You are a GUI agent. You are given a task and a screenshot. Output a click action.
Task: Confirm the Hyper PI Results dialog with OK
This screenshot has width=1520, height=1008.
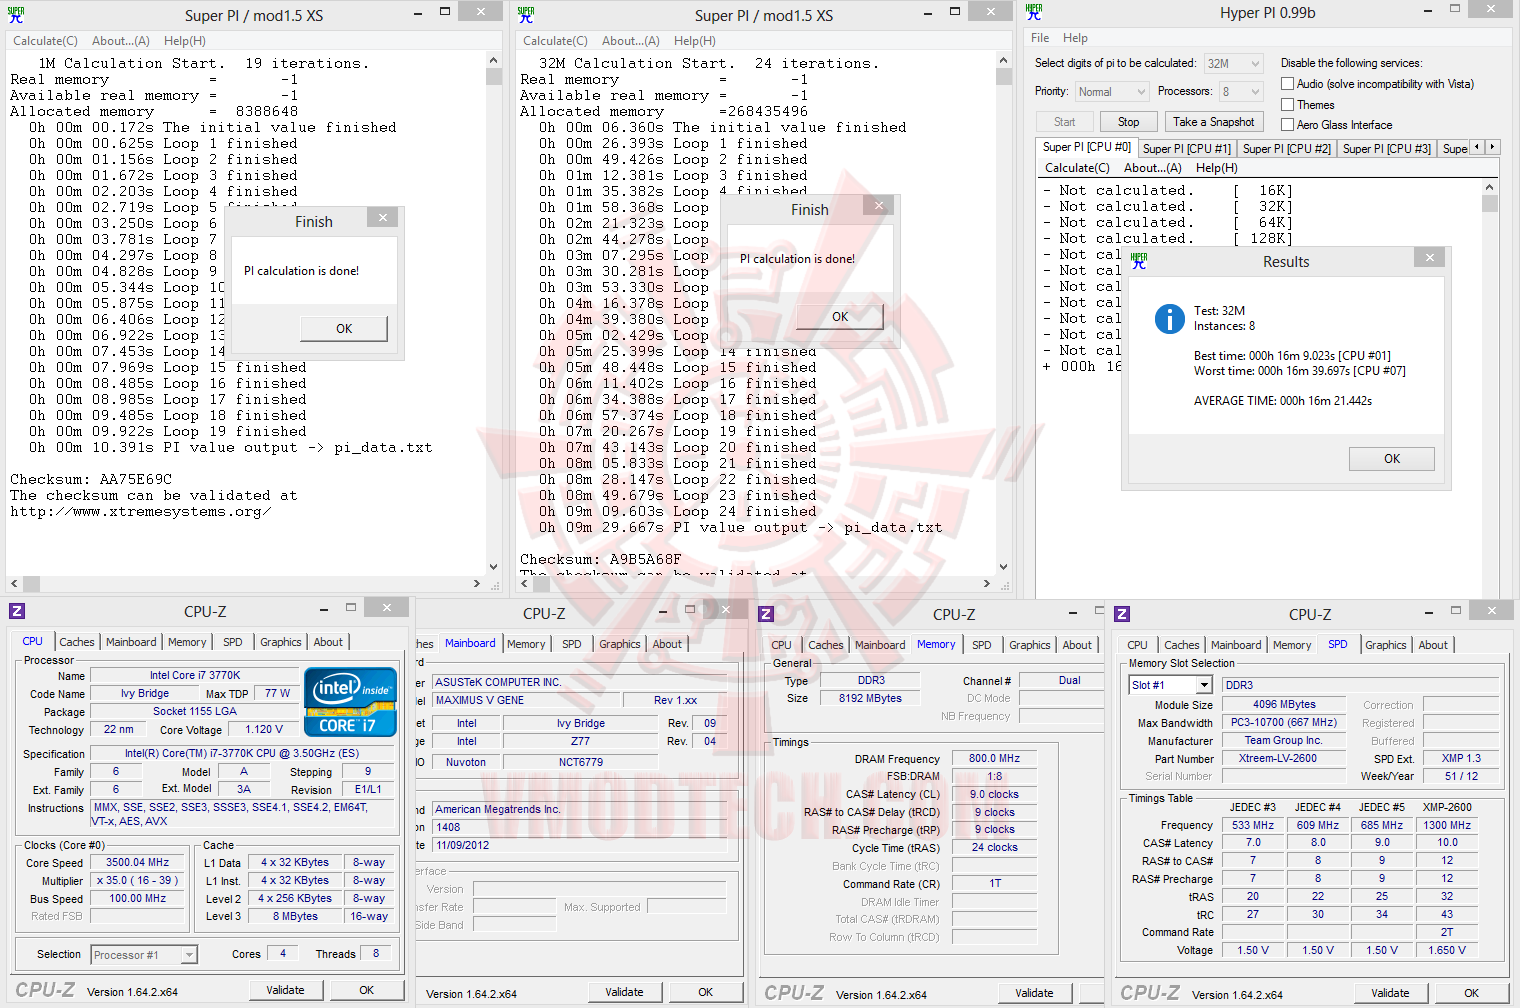coord(1392,459)
